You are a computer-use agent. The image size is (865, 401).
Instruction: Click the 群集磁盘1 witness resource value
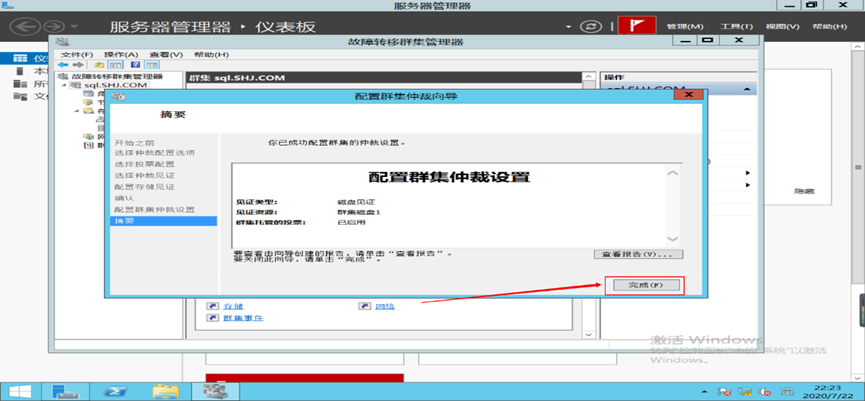pyautogui.click(x=359, y=212)
